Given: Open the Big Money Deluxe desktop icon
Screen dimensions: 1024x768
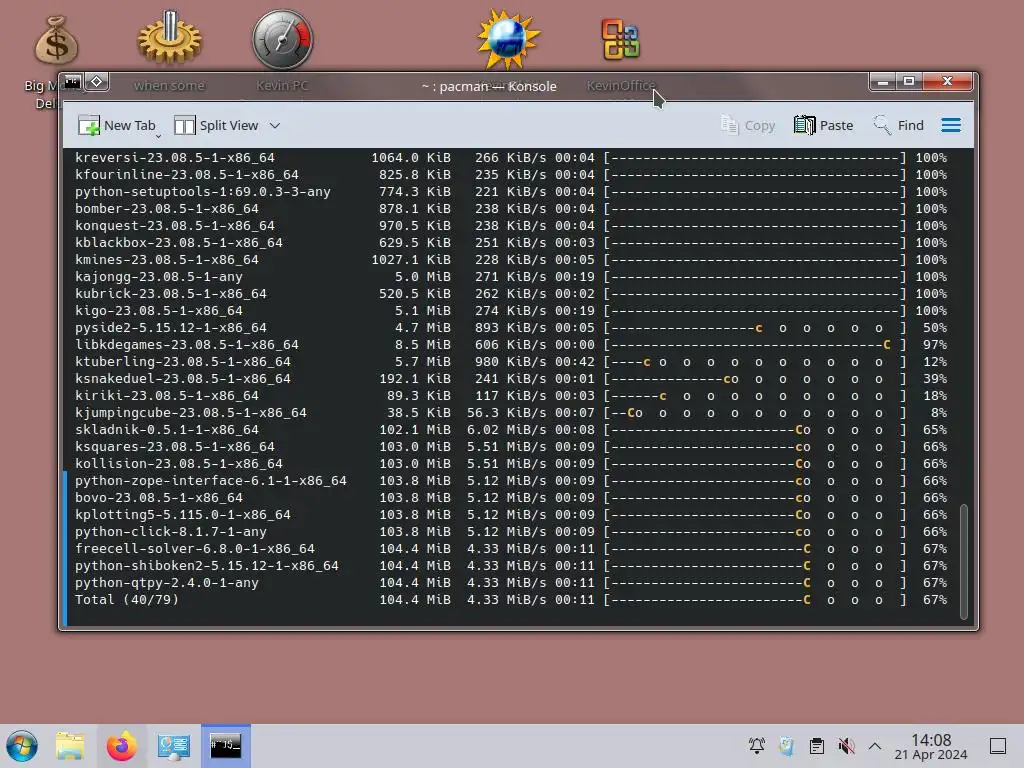Looking at the screenshot, I should pos(56,41).
